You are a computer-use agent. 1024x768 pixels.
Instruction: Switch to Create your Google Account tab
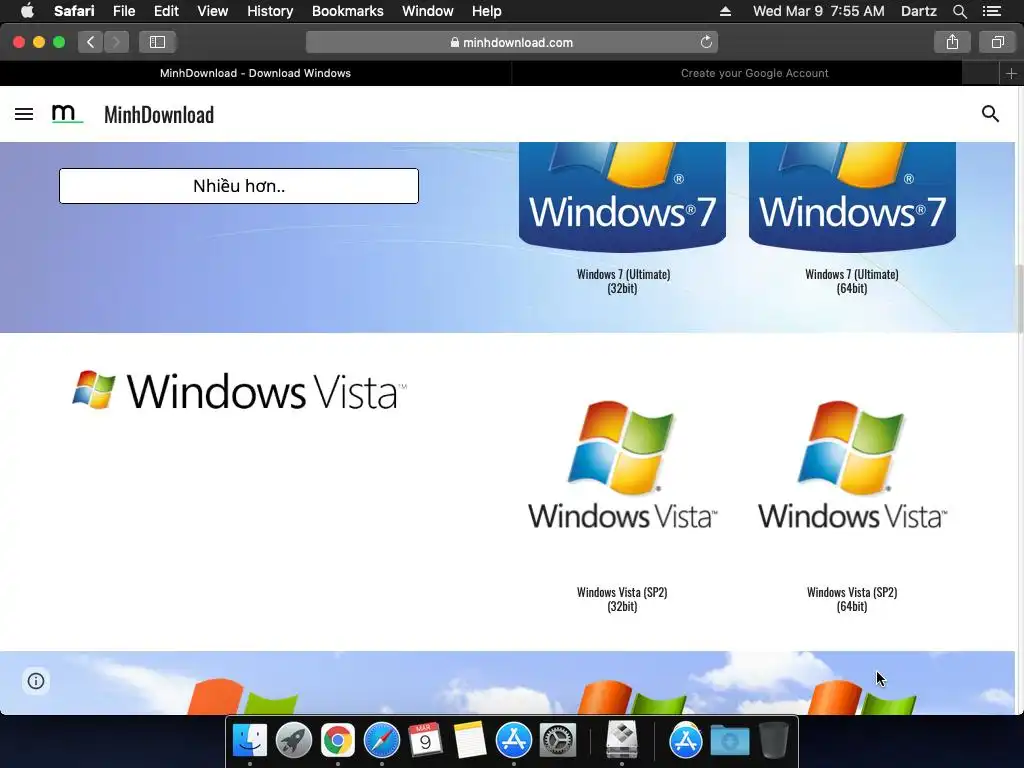(x=754, y=73)
